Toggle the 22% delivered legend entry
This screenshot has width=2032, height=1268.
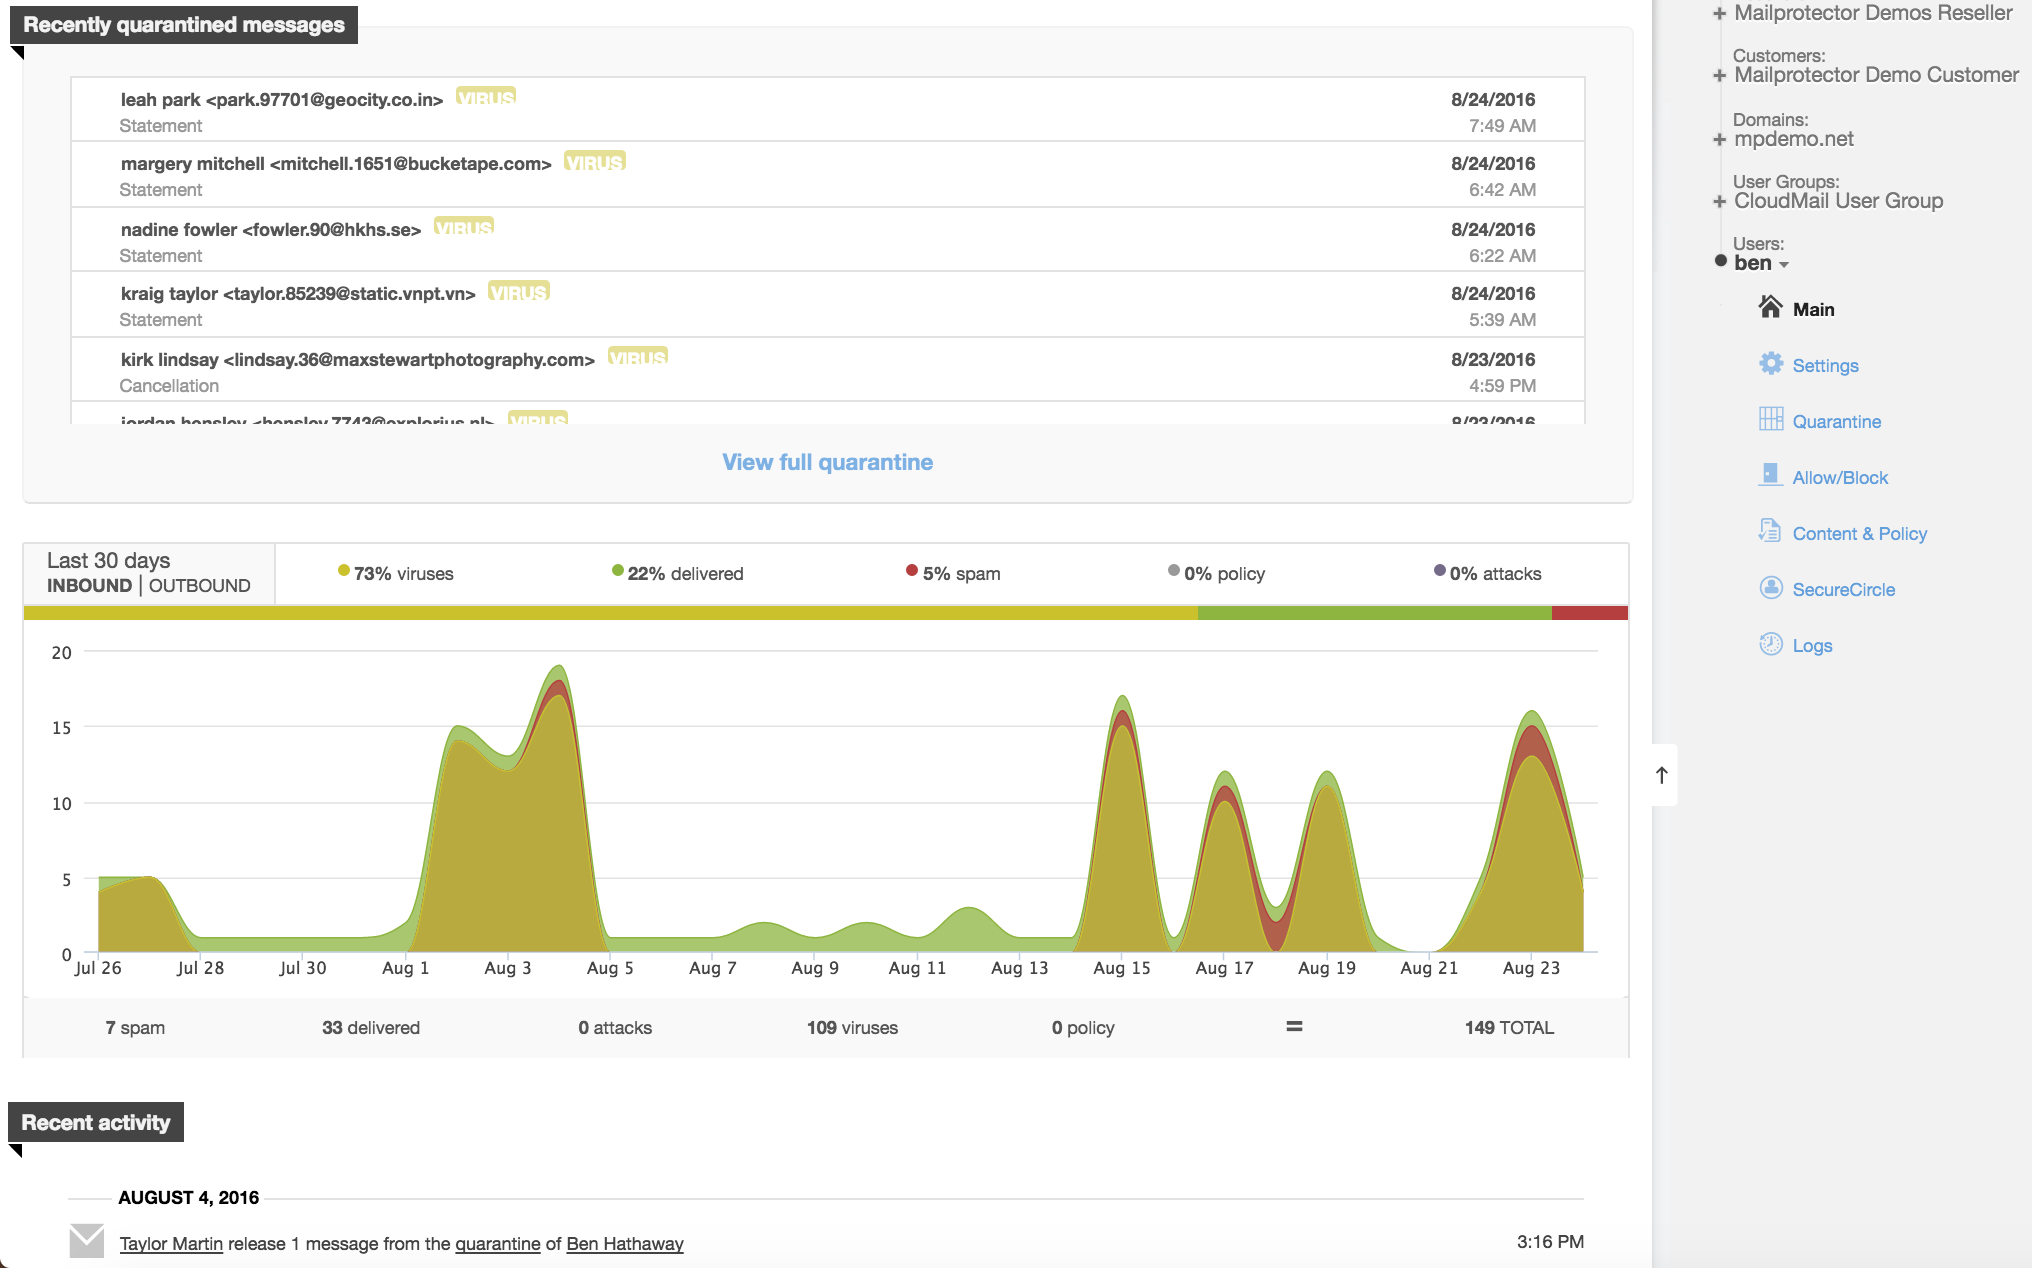(x=677, y=573)
